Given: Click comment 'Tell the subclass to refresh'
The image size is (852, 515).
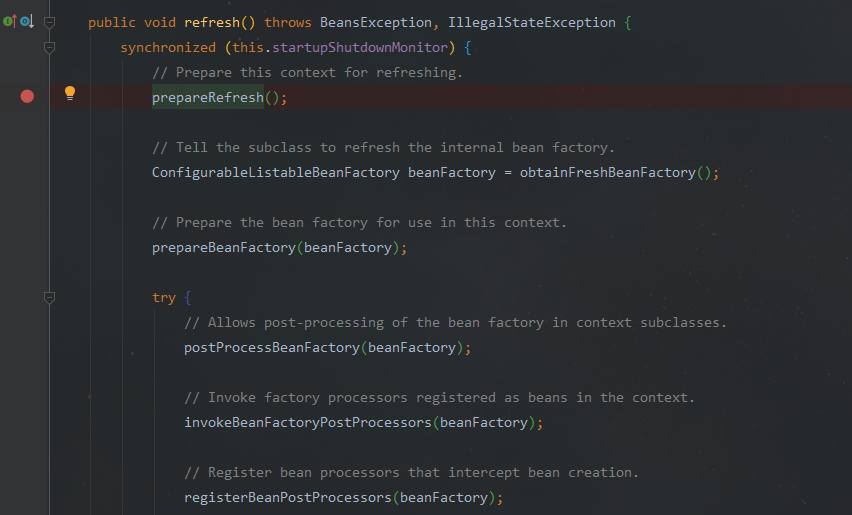Looking at the screenshot, I should tap(383, 148).
